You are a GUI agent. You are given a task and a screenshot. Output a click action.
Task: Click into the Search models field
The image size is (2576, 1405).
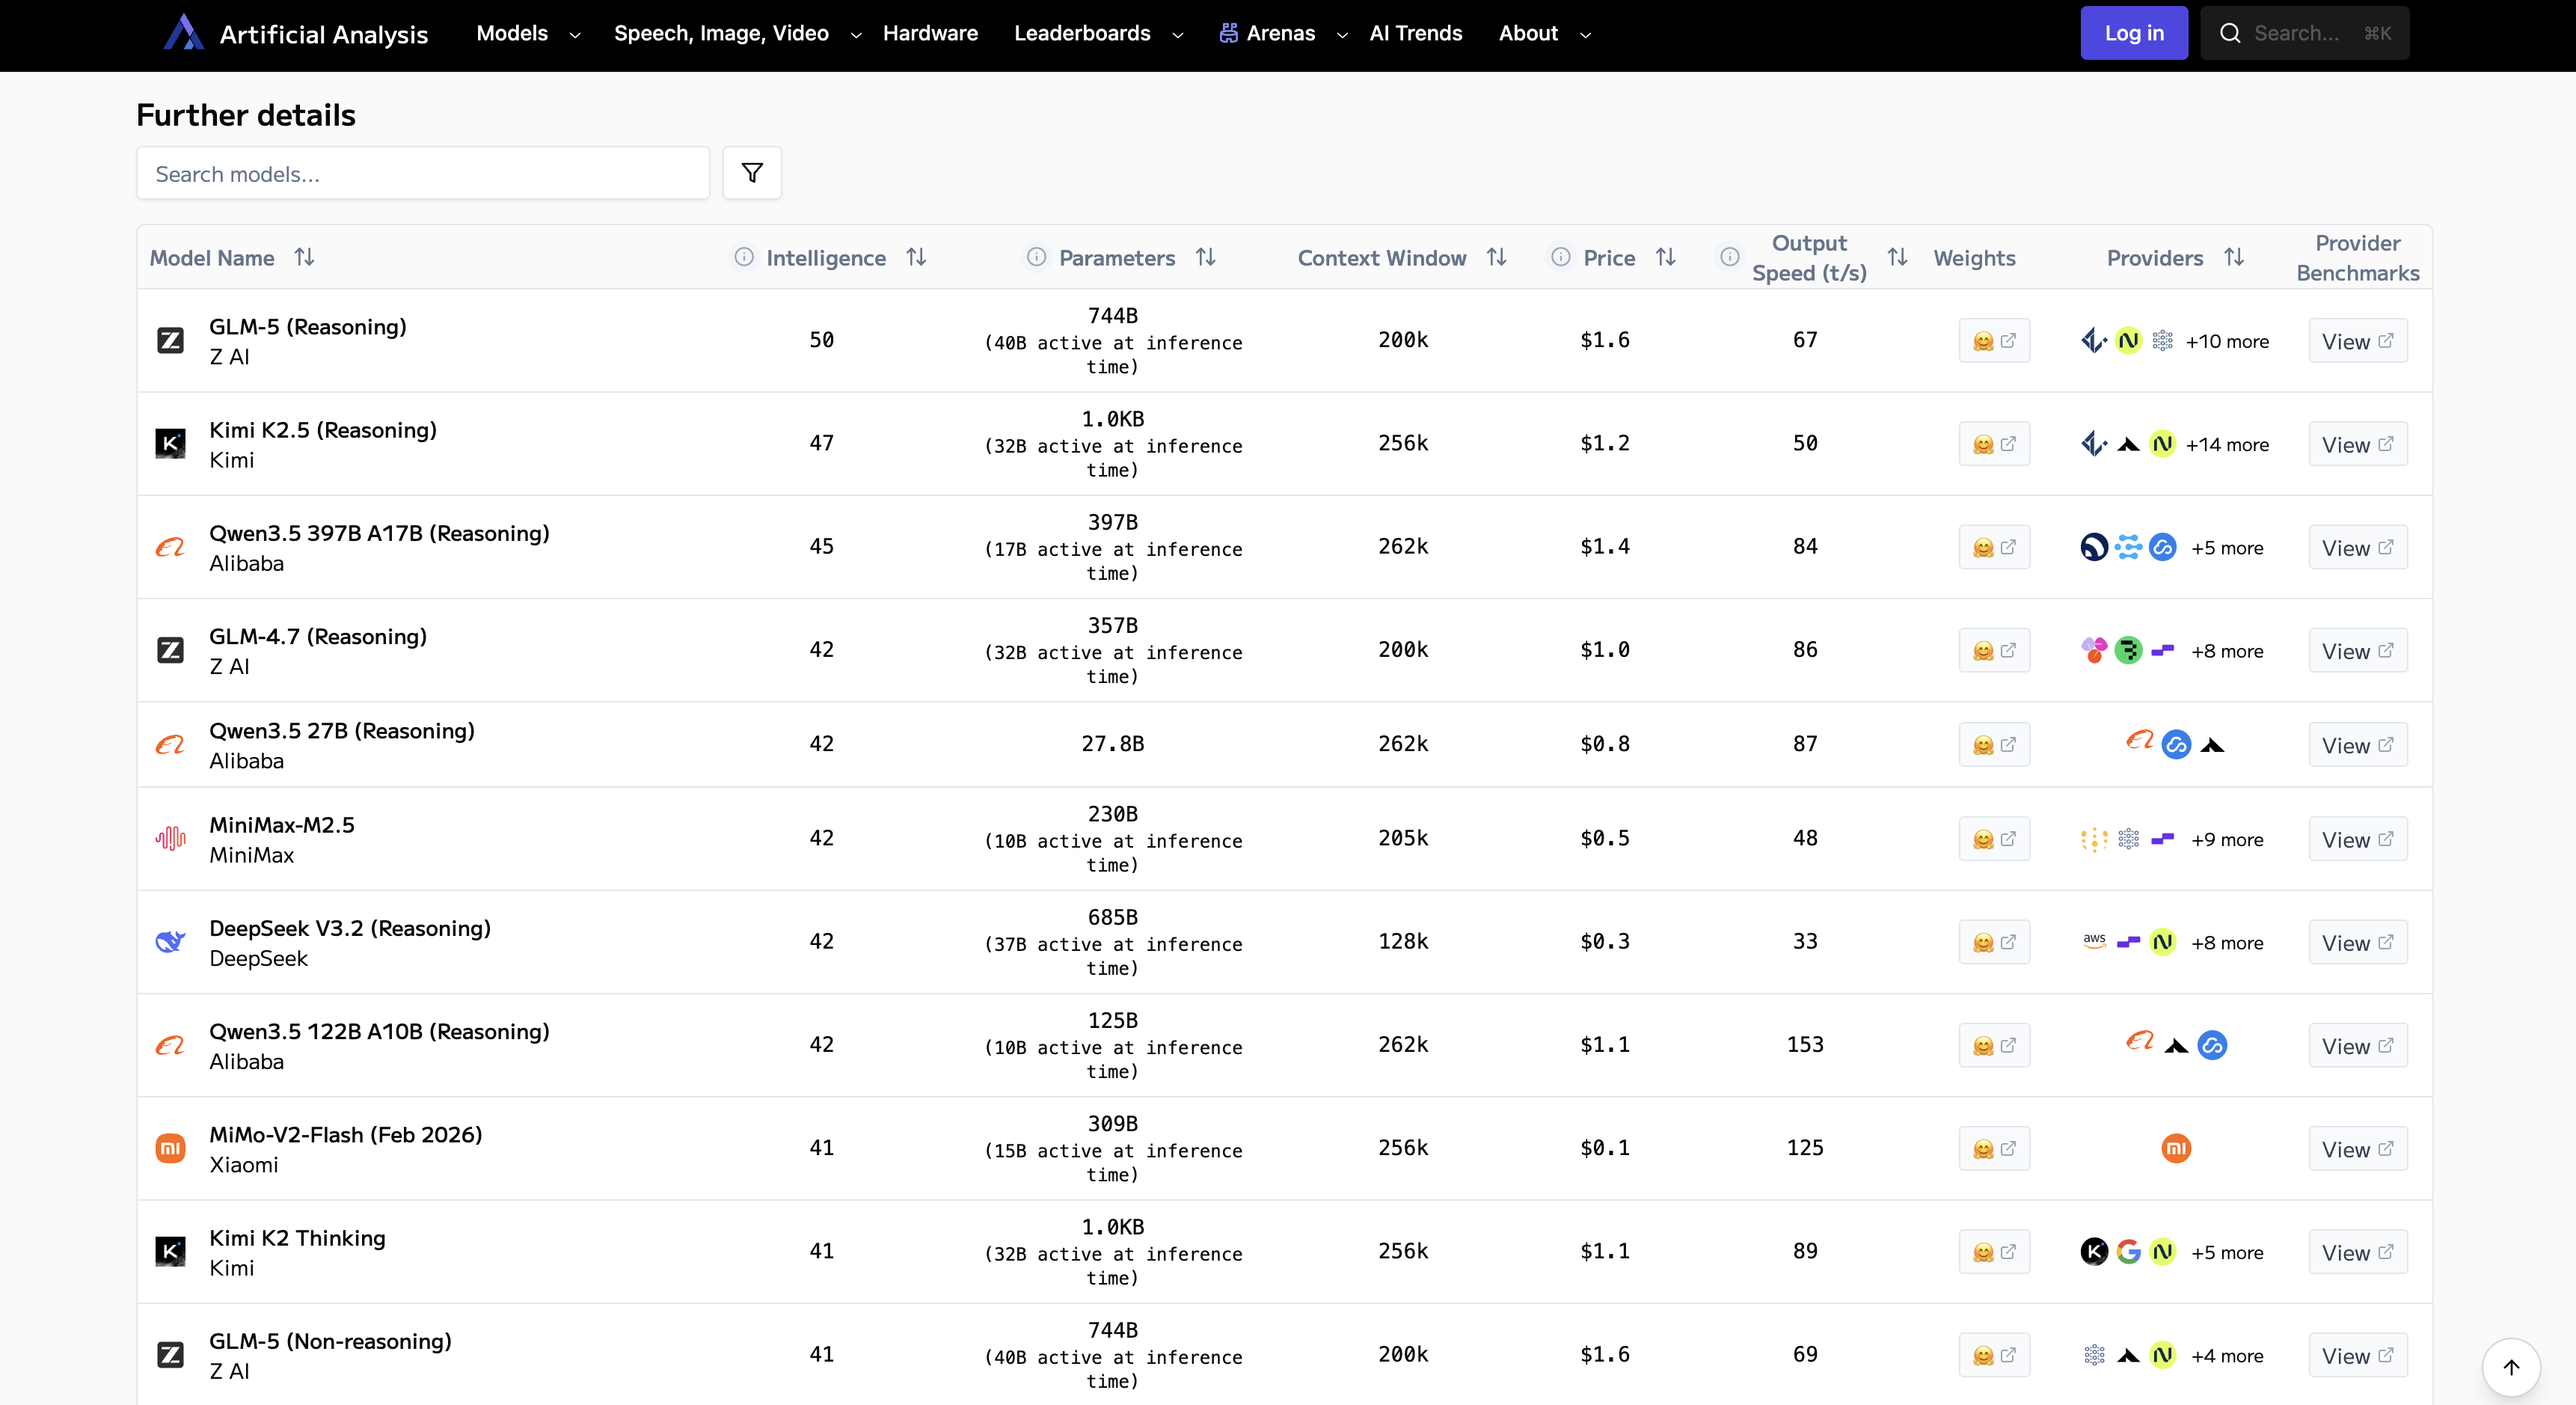[x=423, y=173]
